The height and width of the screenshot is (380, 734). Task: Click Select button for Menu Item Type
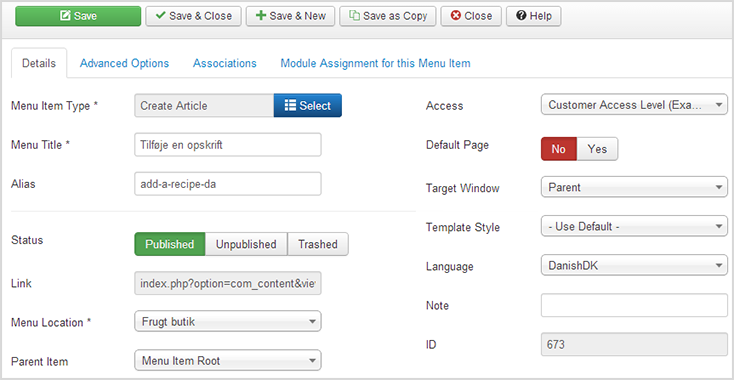pyautogui.click(x=308, y=106)
